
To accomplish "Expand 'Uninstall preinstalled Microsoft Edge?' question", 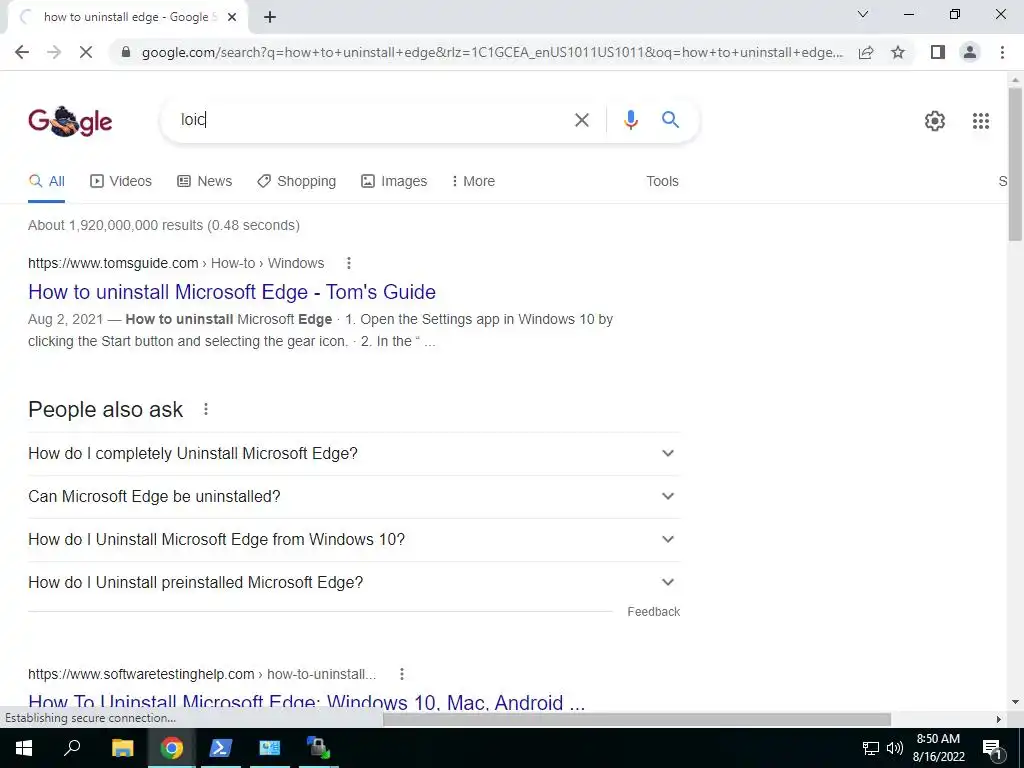I will (x=354, y=583).
